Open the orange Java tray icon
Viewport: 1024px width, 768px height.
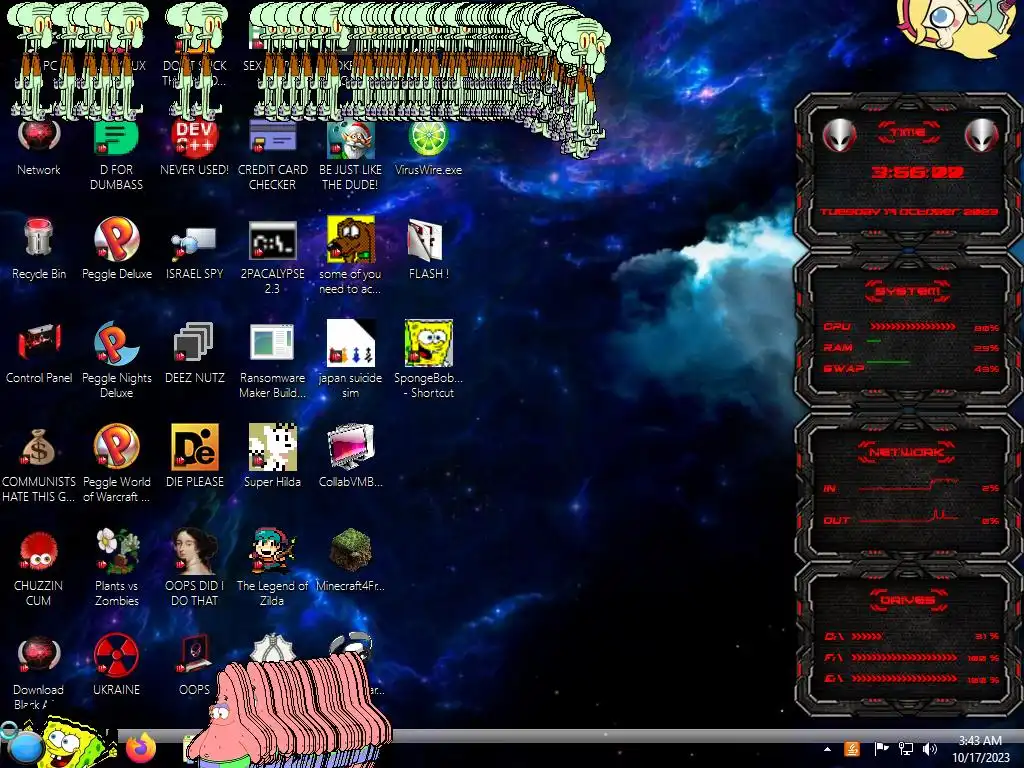tap(852, 749)
